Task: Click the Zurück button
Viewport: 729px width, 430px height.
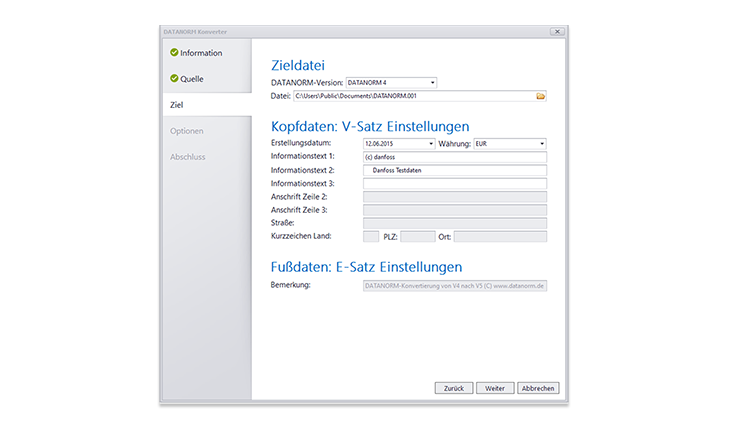Action: (x=454, y=388)
